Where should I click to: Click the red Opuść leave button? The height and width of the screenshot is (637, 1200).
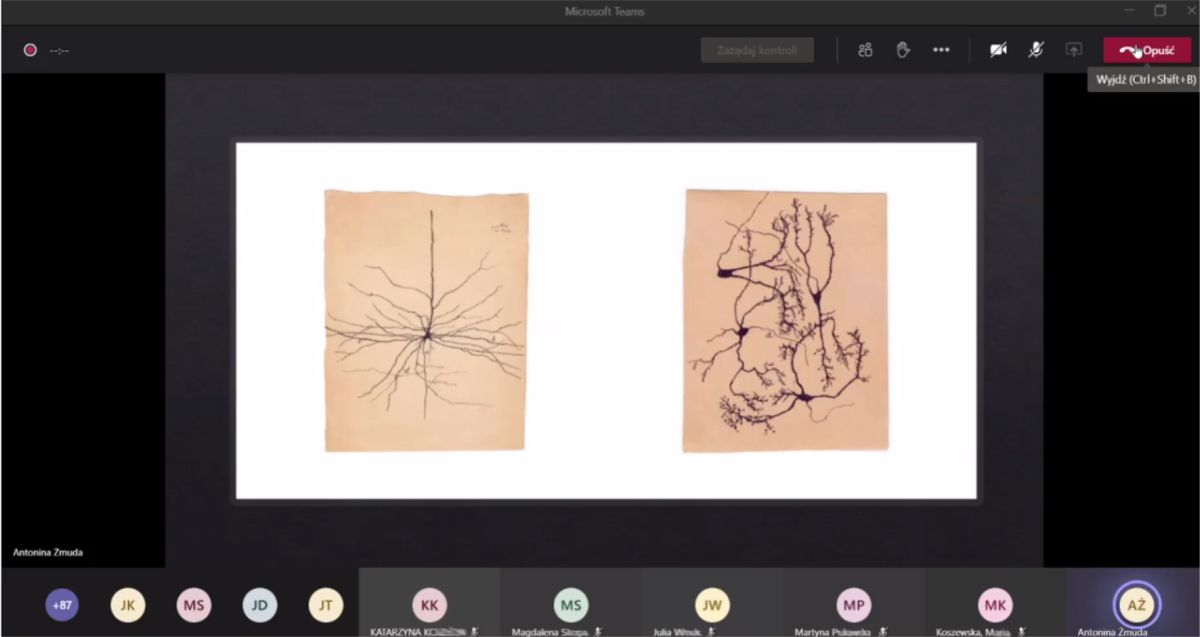click(1147, 50)
